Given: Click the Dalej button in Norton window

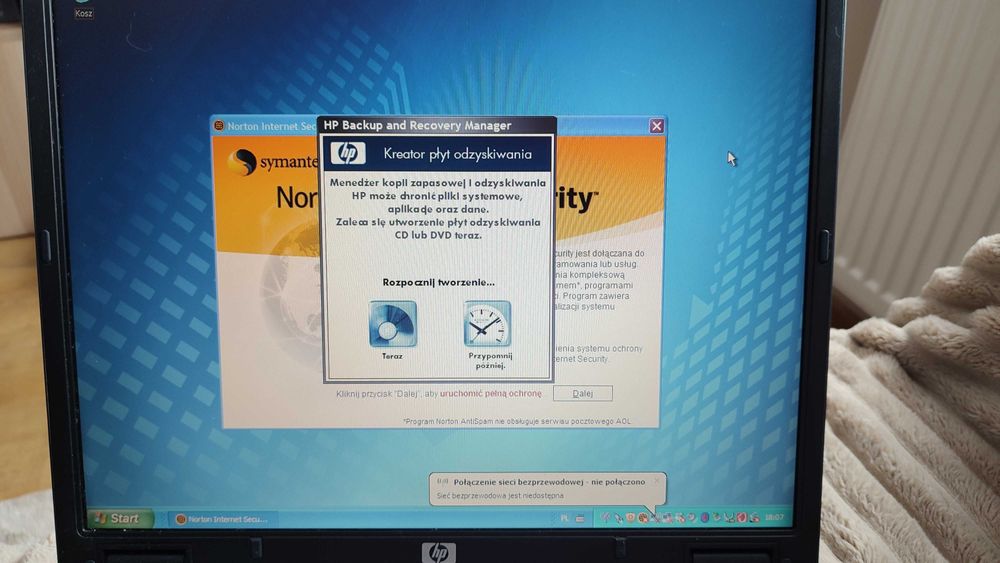Looking at the screenshot, I should (582, 393).
